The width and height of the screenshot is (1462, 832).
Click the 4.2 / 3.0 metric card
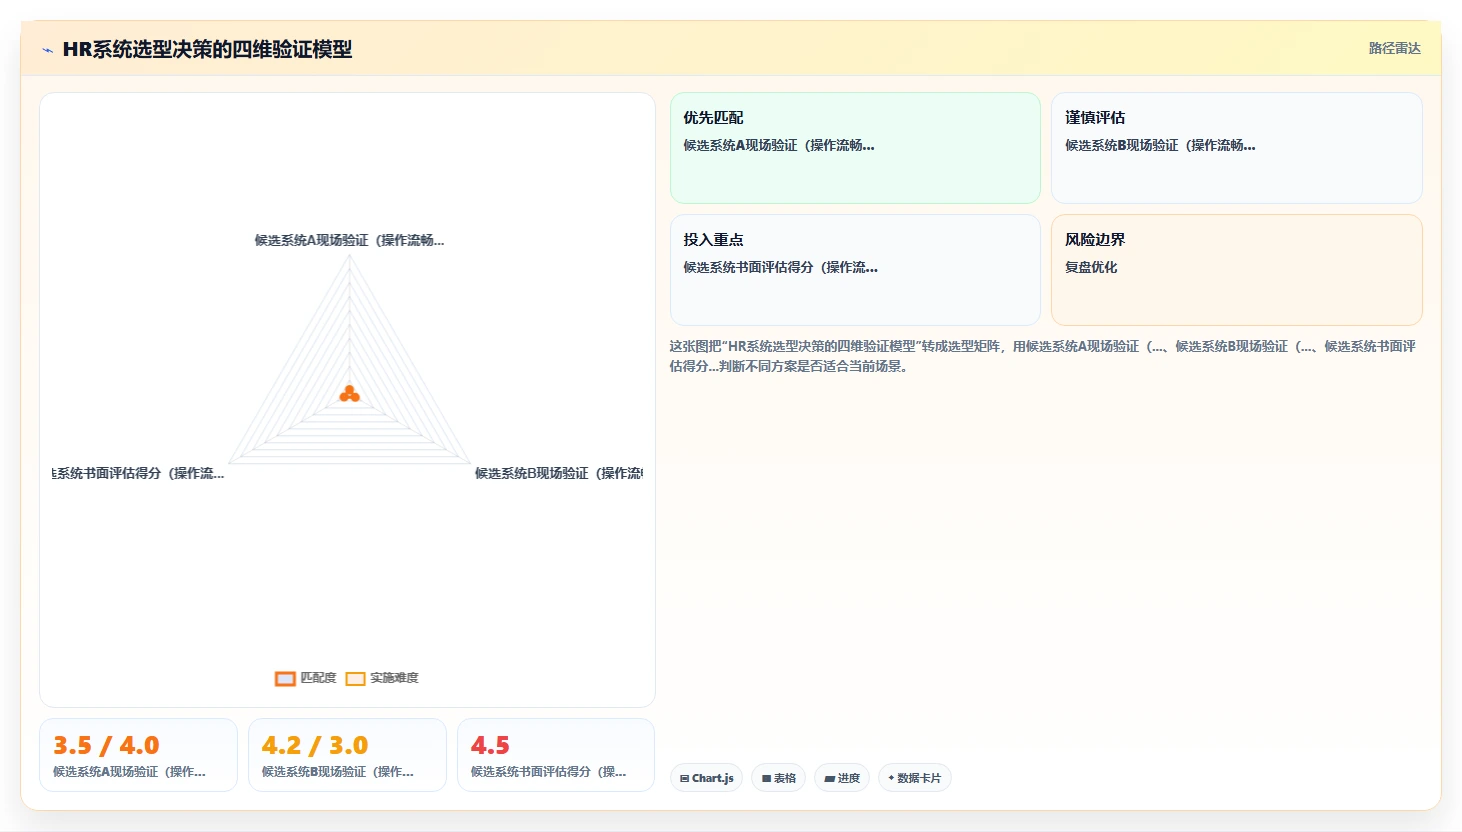[347, 755]
